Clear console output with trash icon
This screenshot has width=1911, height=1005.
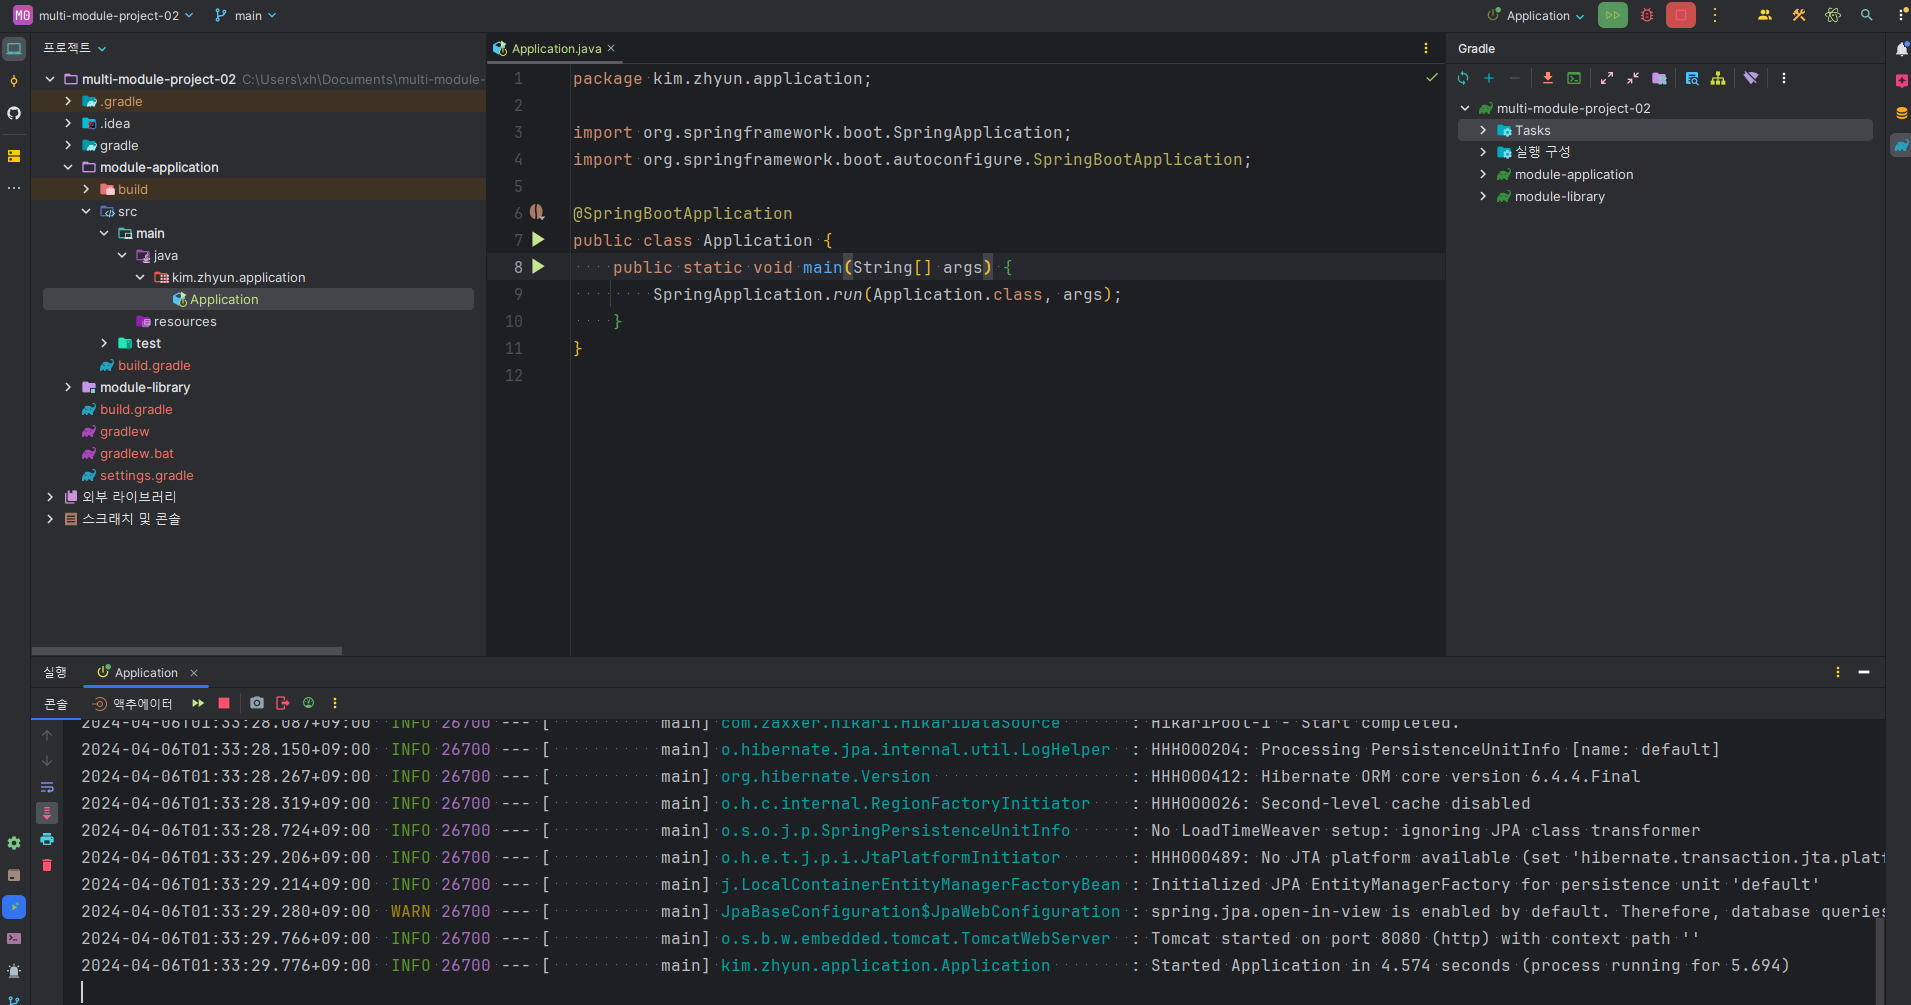click(x=47, y=865)
